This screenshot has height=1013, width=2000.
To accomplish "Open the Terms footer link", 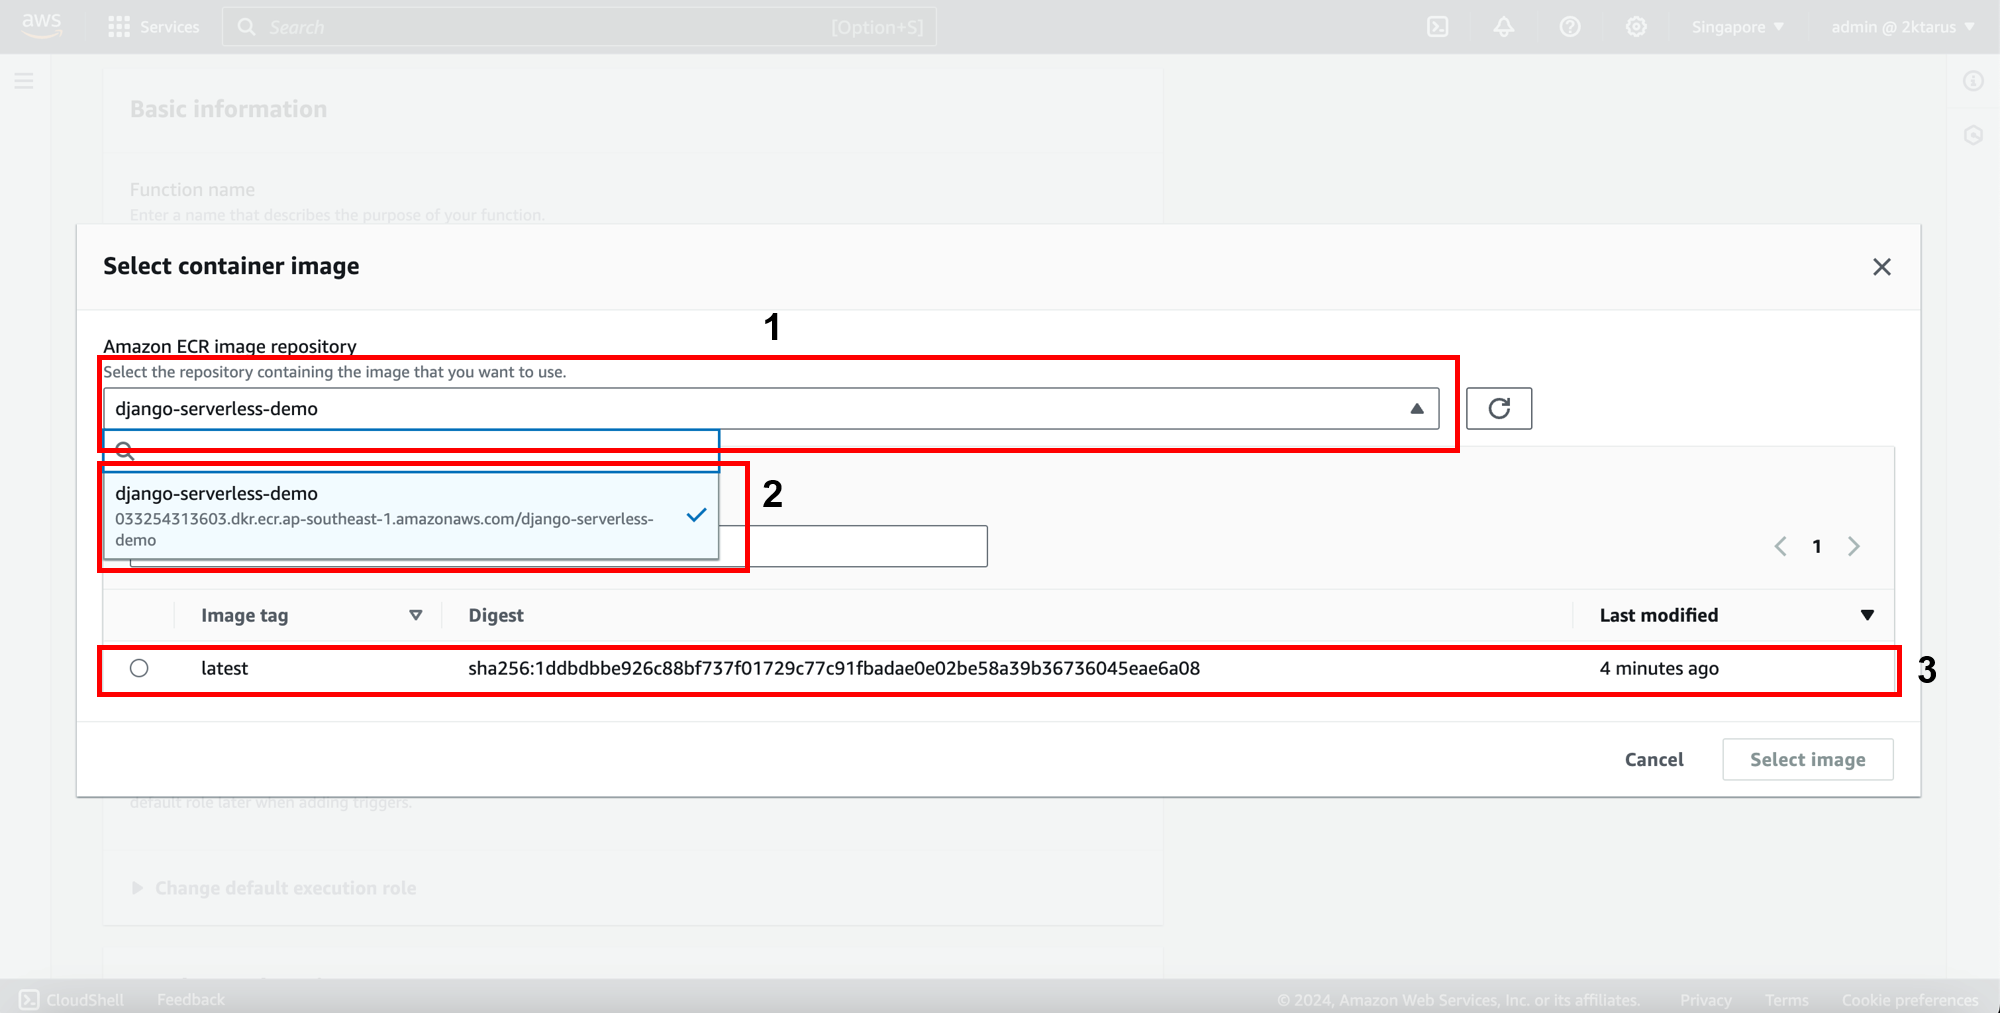I will point(1787,1000).
